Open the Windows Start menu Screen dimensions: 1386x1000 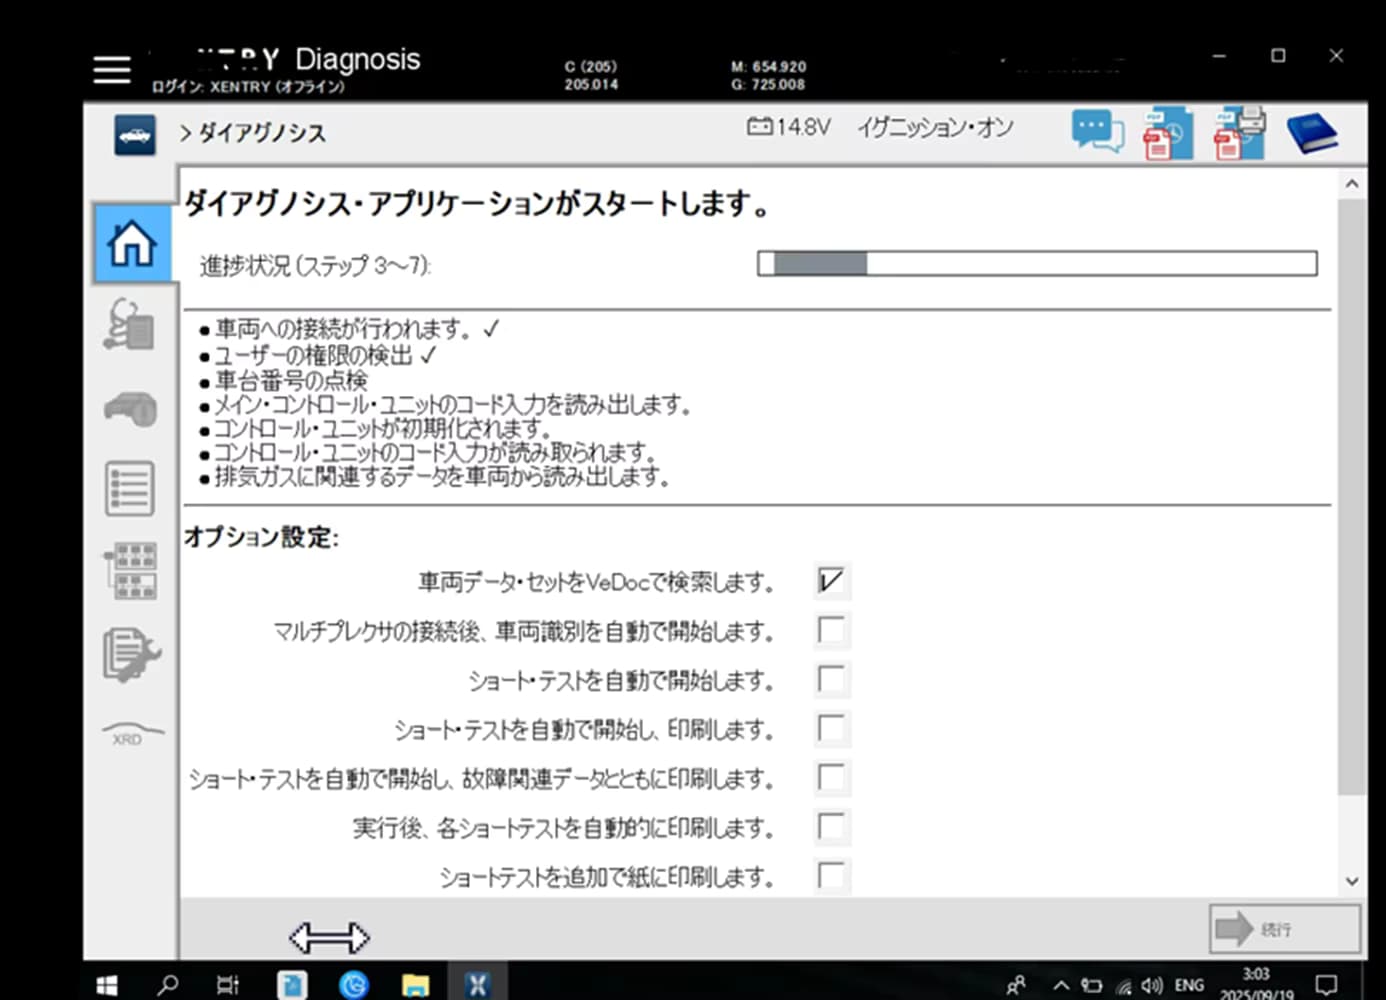click(106, 985)
